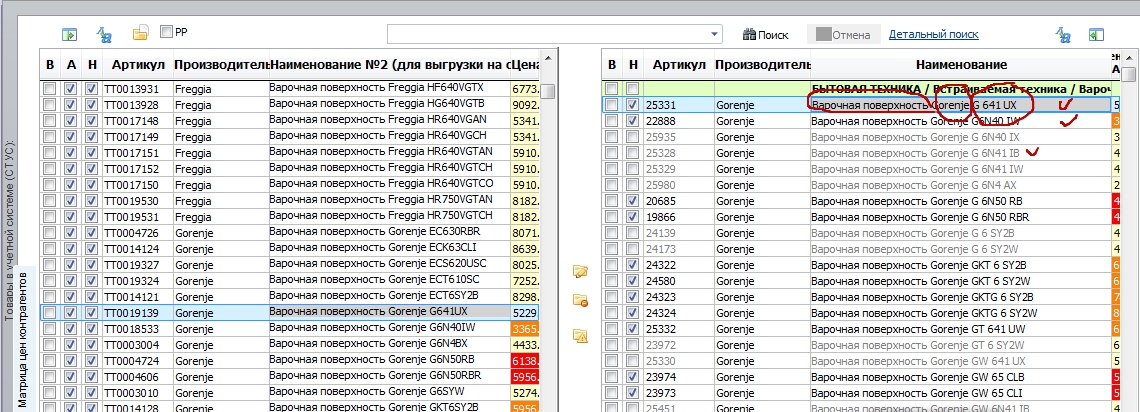Tick the B checkbox for article 20685 row

pyautogui.click(x=612, y=201)
